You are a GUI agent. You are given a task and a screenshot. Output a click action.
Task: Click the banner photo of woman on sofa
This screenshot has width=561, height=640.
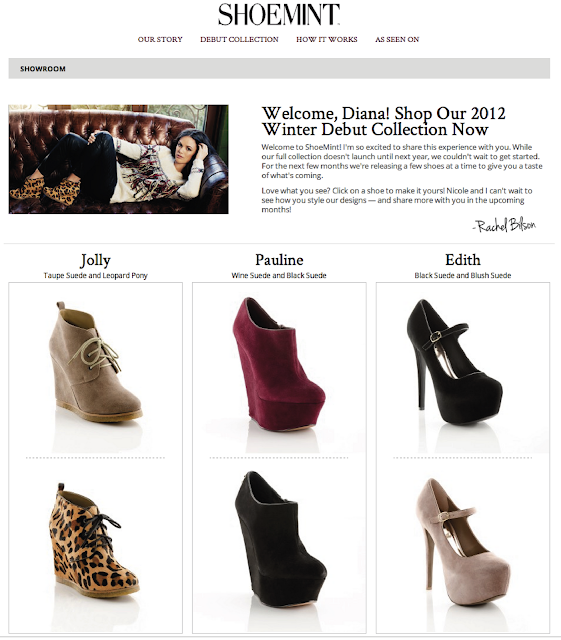coord(118,159)
